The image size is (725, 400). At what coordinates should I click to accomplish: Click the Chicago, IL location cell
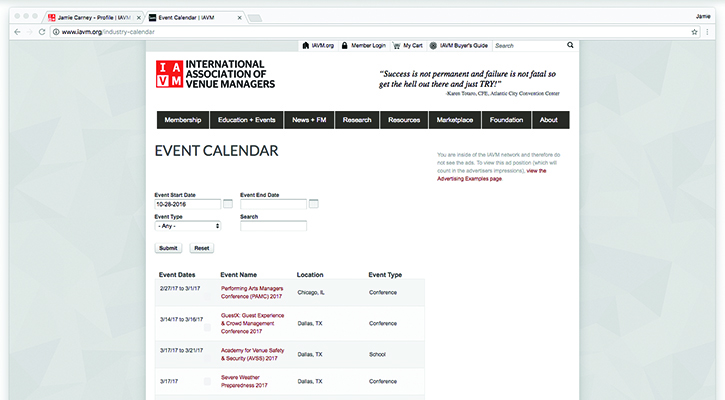(311, 292)
